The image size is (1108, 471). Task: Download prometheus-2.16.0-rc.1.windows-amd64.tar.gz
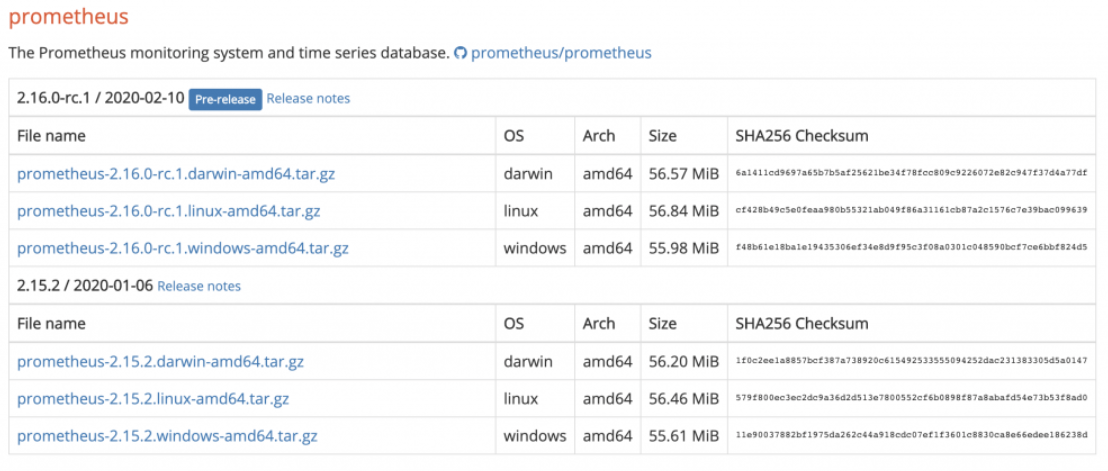coord(182,249)
